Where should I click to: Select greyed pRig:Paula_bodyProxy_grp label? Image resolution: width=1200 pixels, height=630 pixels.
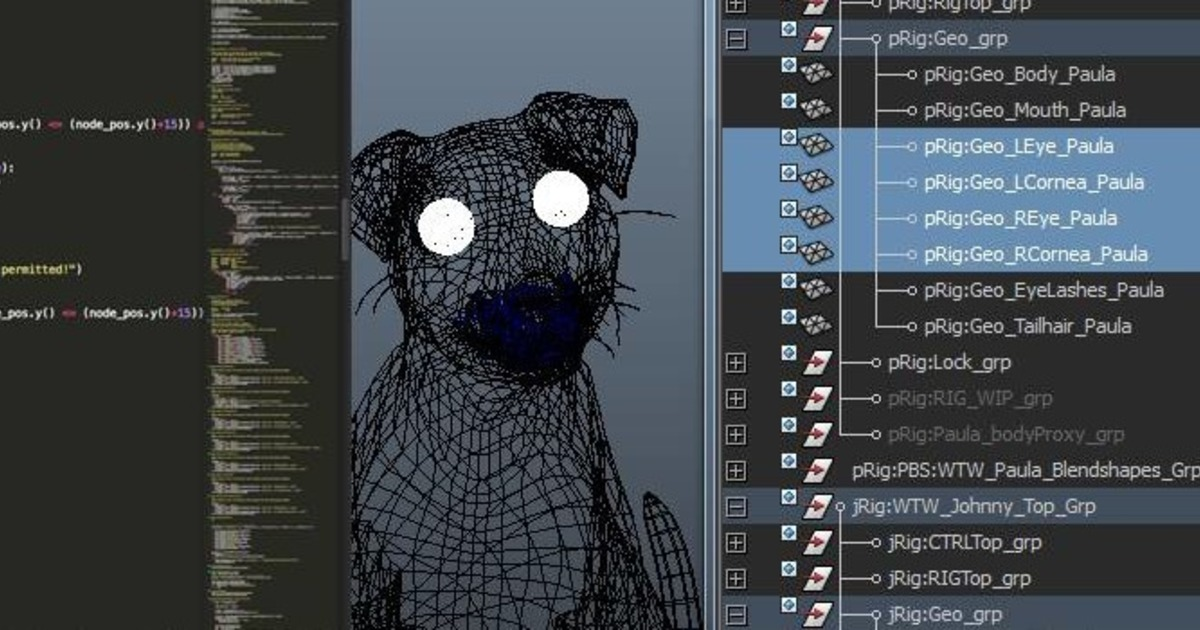tap(1005, 434)
